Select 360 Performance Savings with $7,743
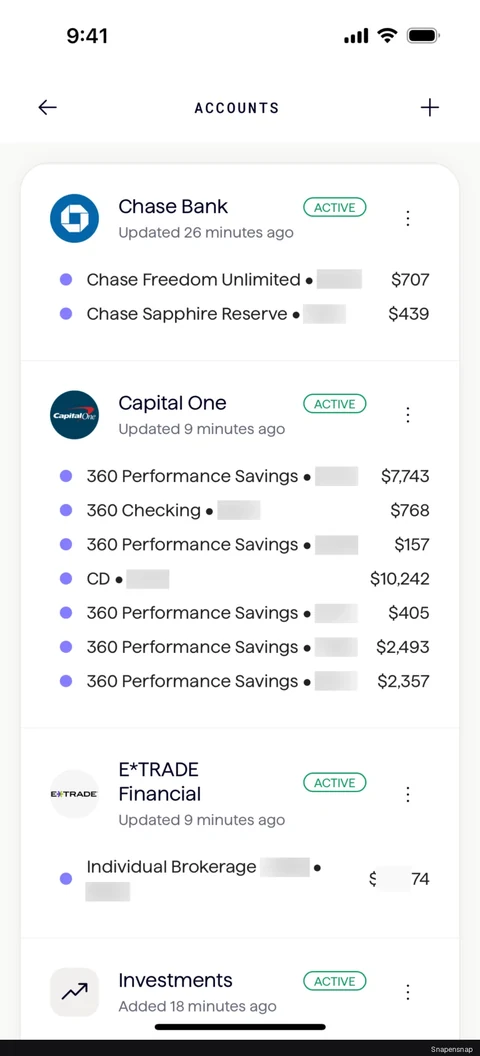Image resolution: width=480 pixels, height=1056 pixels. [x=244, y=476]
